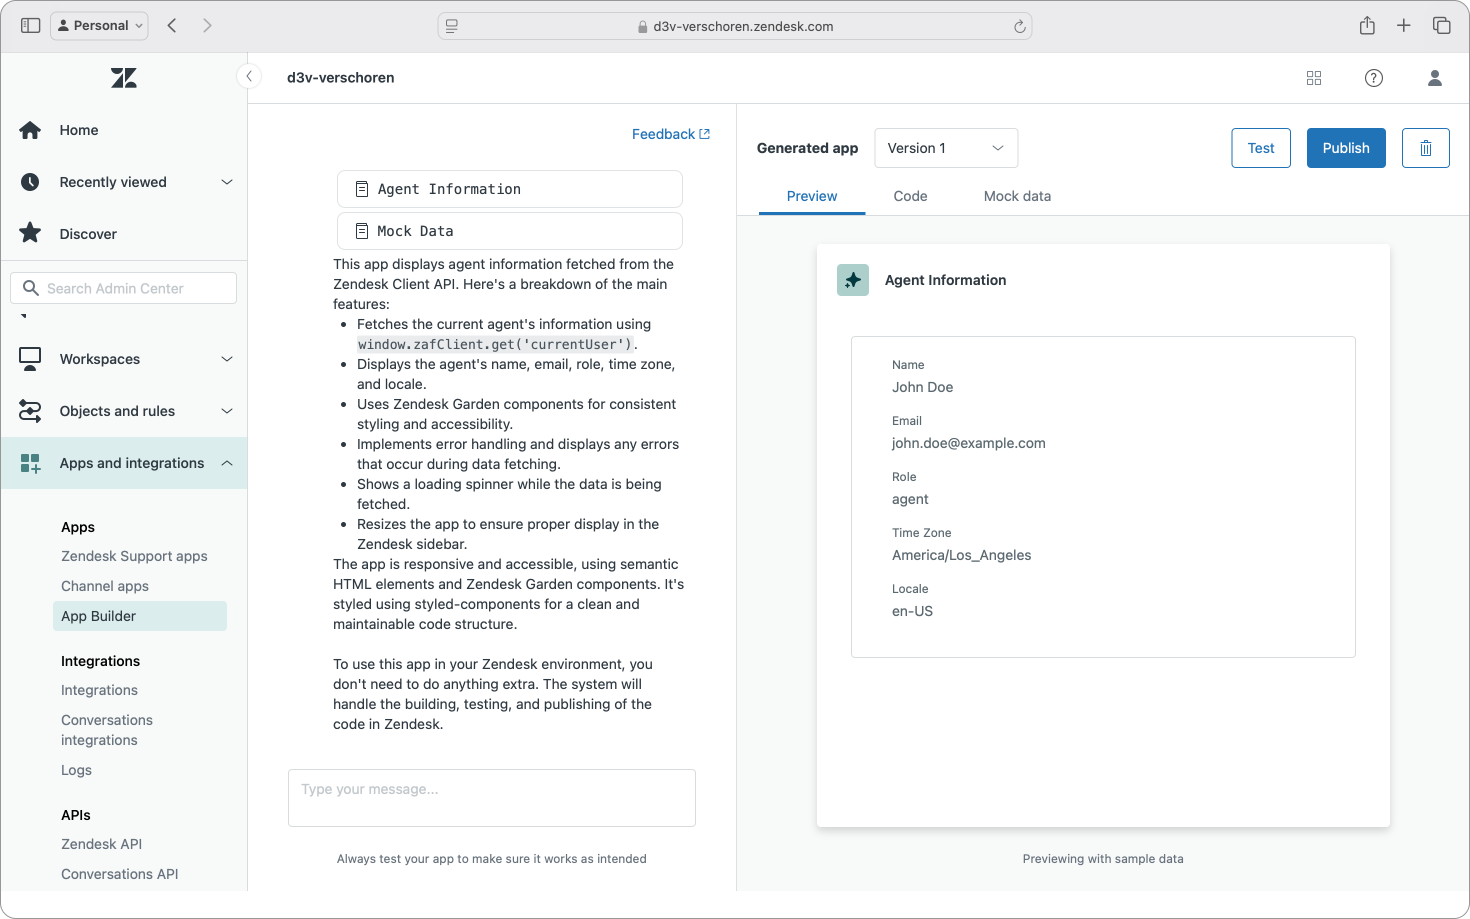
Task: Click the john.doe@example.com email value
Action: [969, 443]
